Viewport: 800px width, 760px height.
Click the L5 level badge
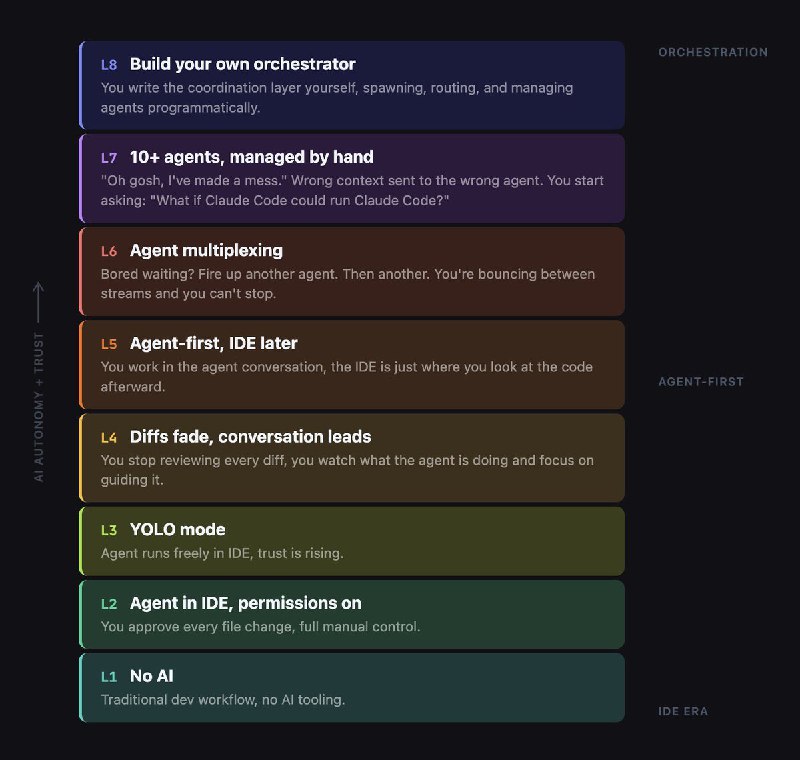(x=109, y=344)
